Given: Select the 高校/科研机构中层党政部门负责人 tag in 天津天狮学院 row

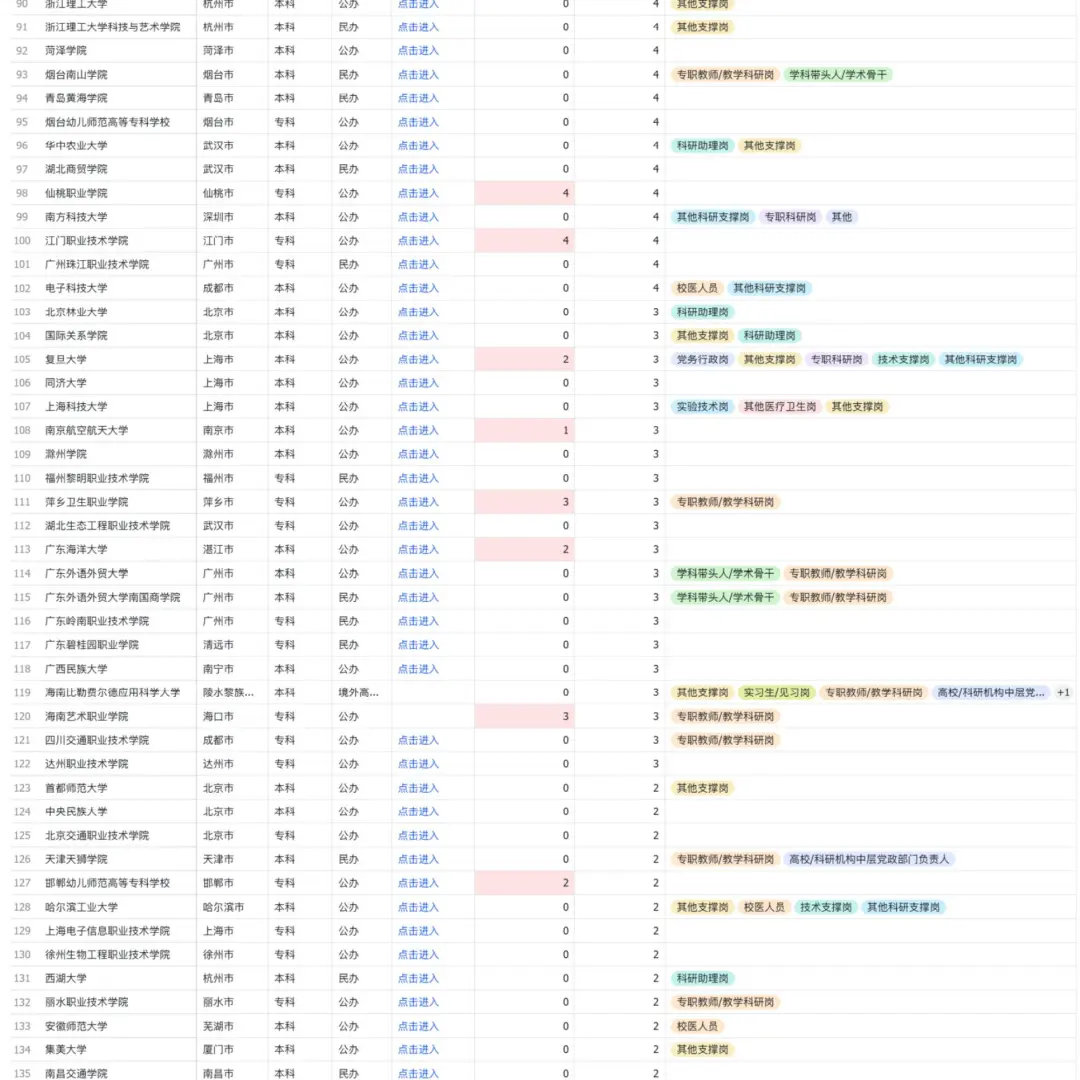Looking at the screenshot, I should coord(869,859).
